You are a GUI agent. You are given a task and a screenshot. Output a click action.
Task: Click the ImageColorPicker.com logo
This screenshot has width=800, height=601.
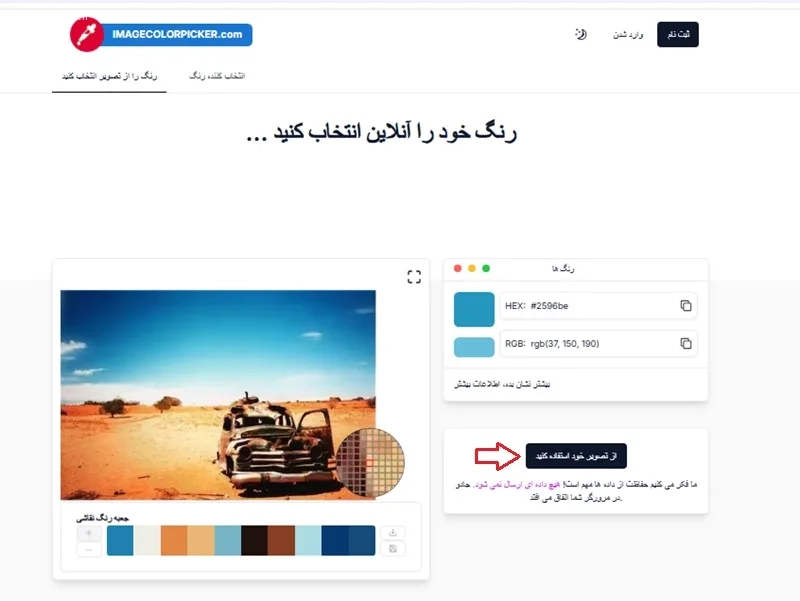pyautogui.click(x=160, y=34)
